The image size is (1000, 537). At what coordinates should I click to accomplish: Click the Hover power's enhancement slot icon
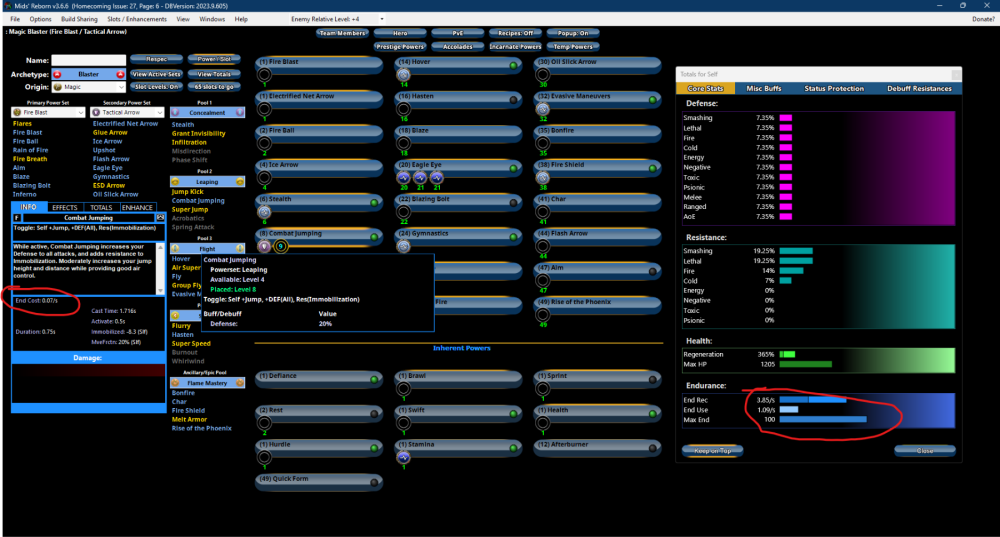(404, 75)
